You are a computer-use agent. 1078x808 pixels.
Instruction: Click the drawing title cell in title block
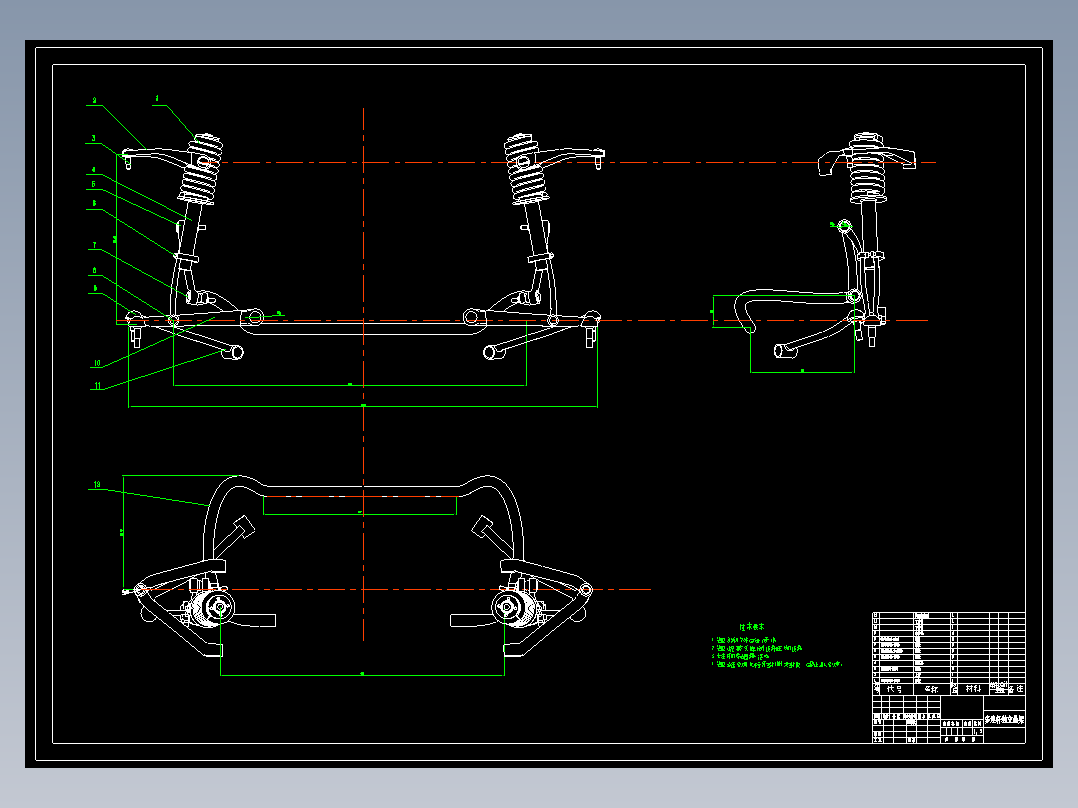point(1004,719)
